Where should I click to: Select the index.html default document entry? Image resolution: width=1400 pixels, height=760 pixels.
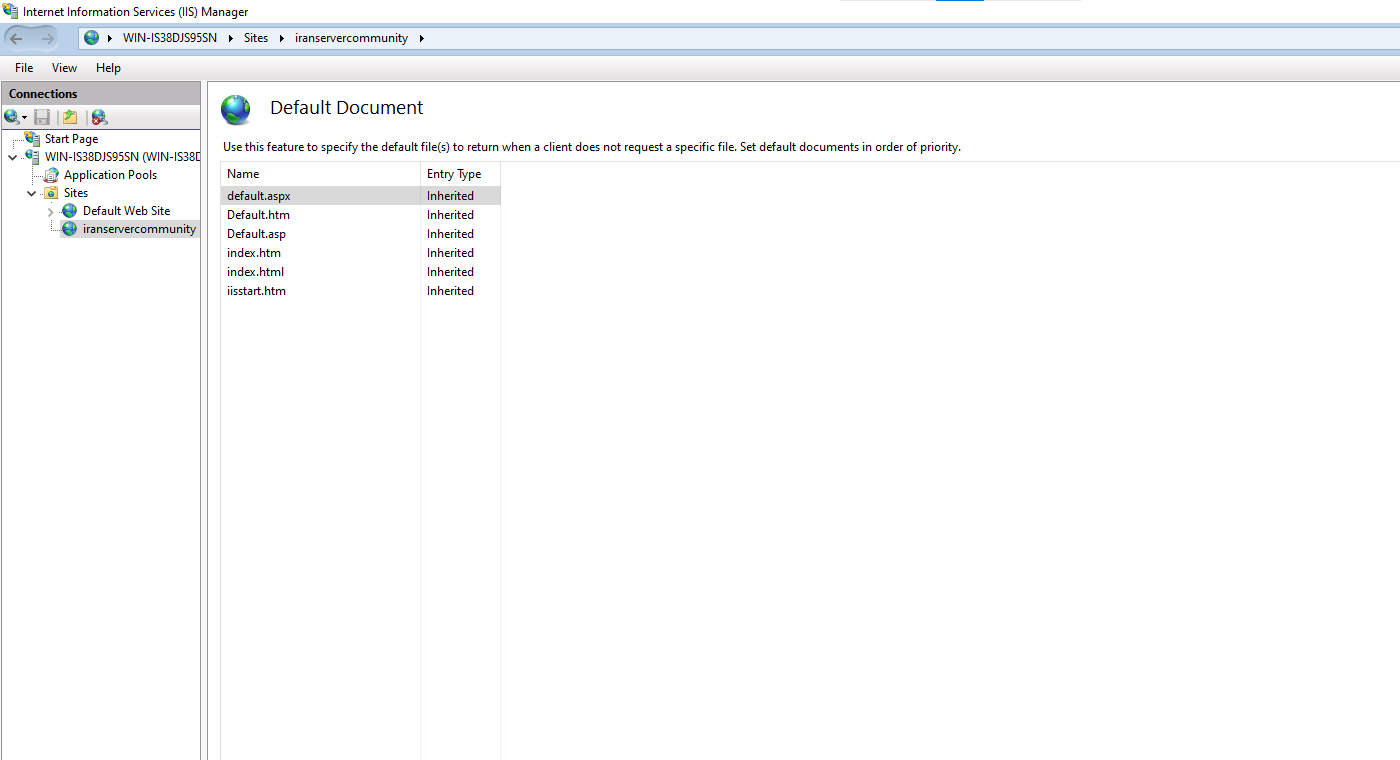(256, 272)
